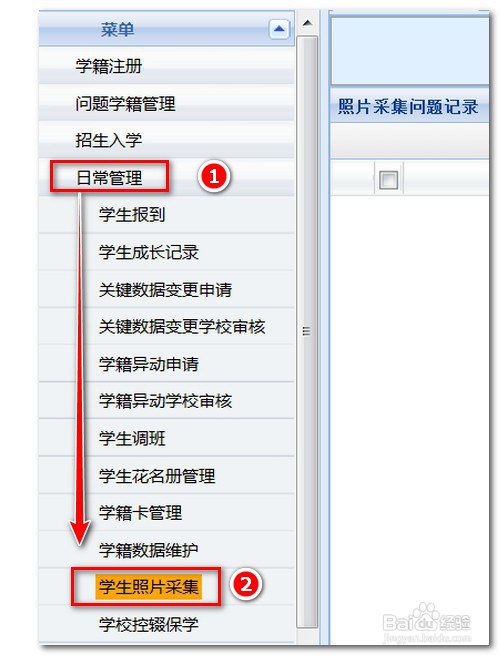Expand the 问题学籍管理 menu section
Screen dimensions: 500x656
tap(167, 103)
